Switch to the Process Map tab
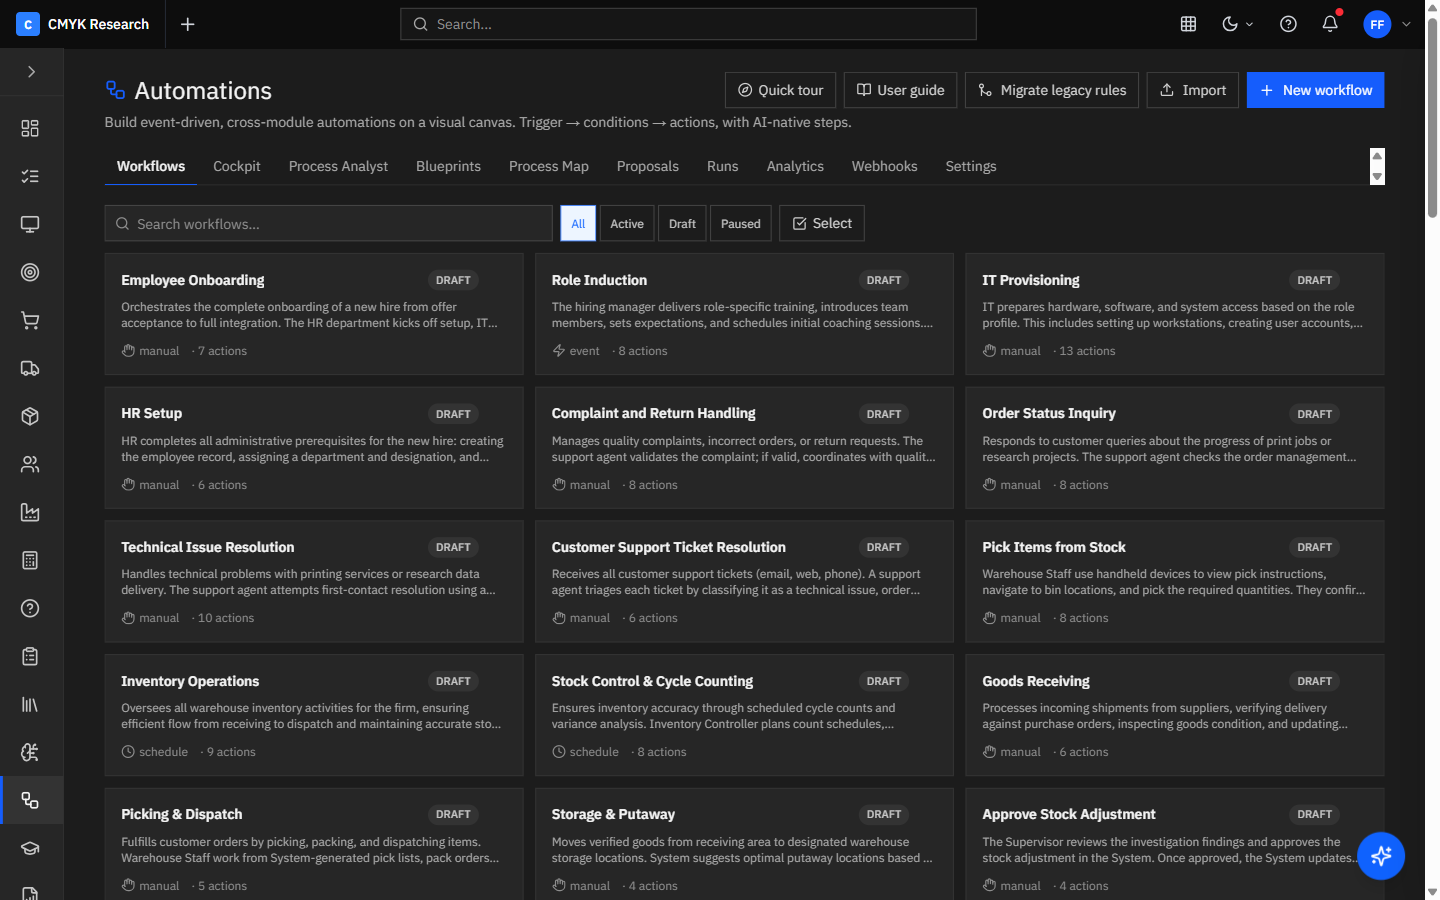Screen dimensions: 1440x900 548,166
